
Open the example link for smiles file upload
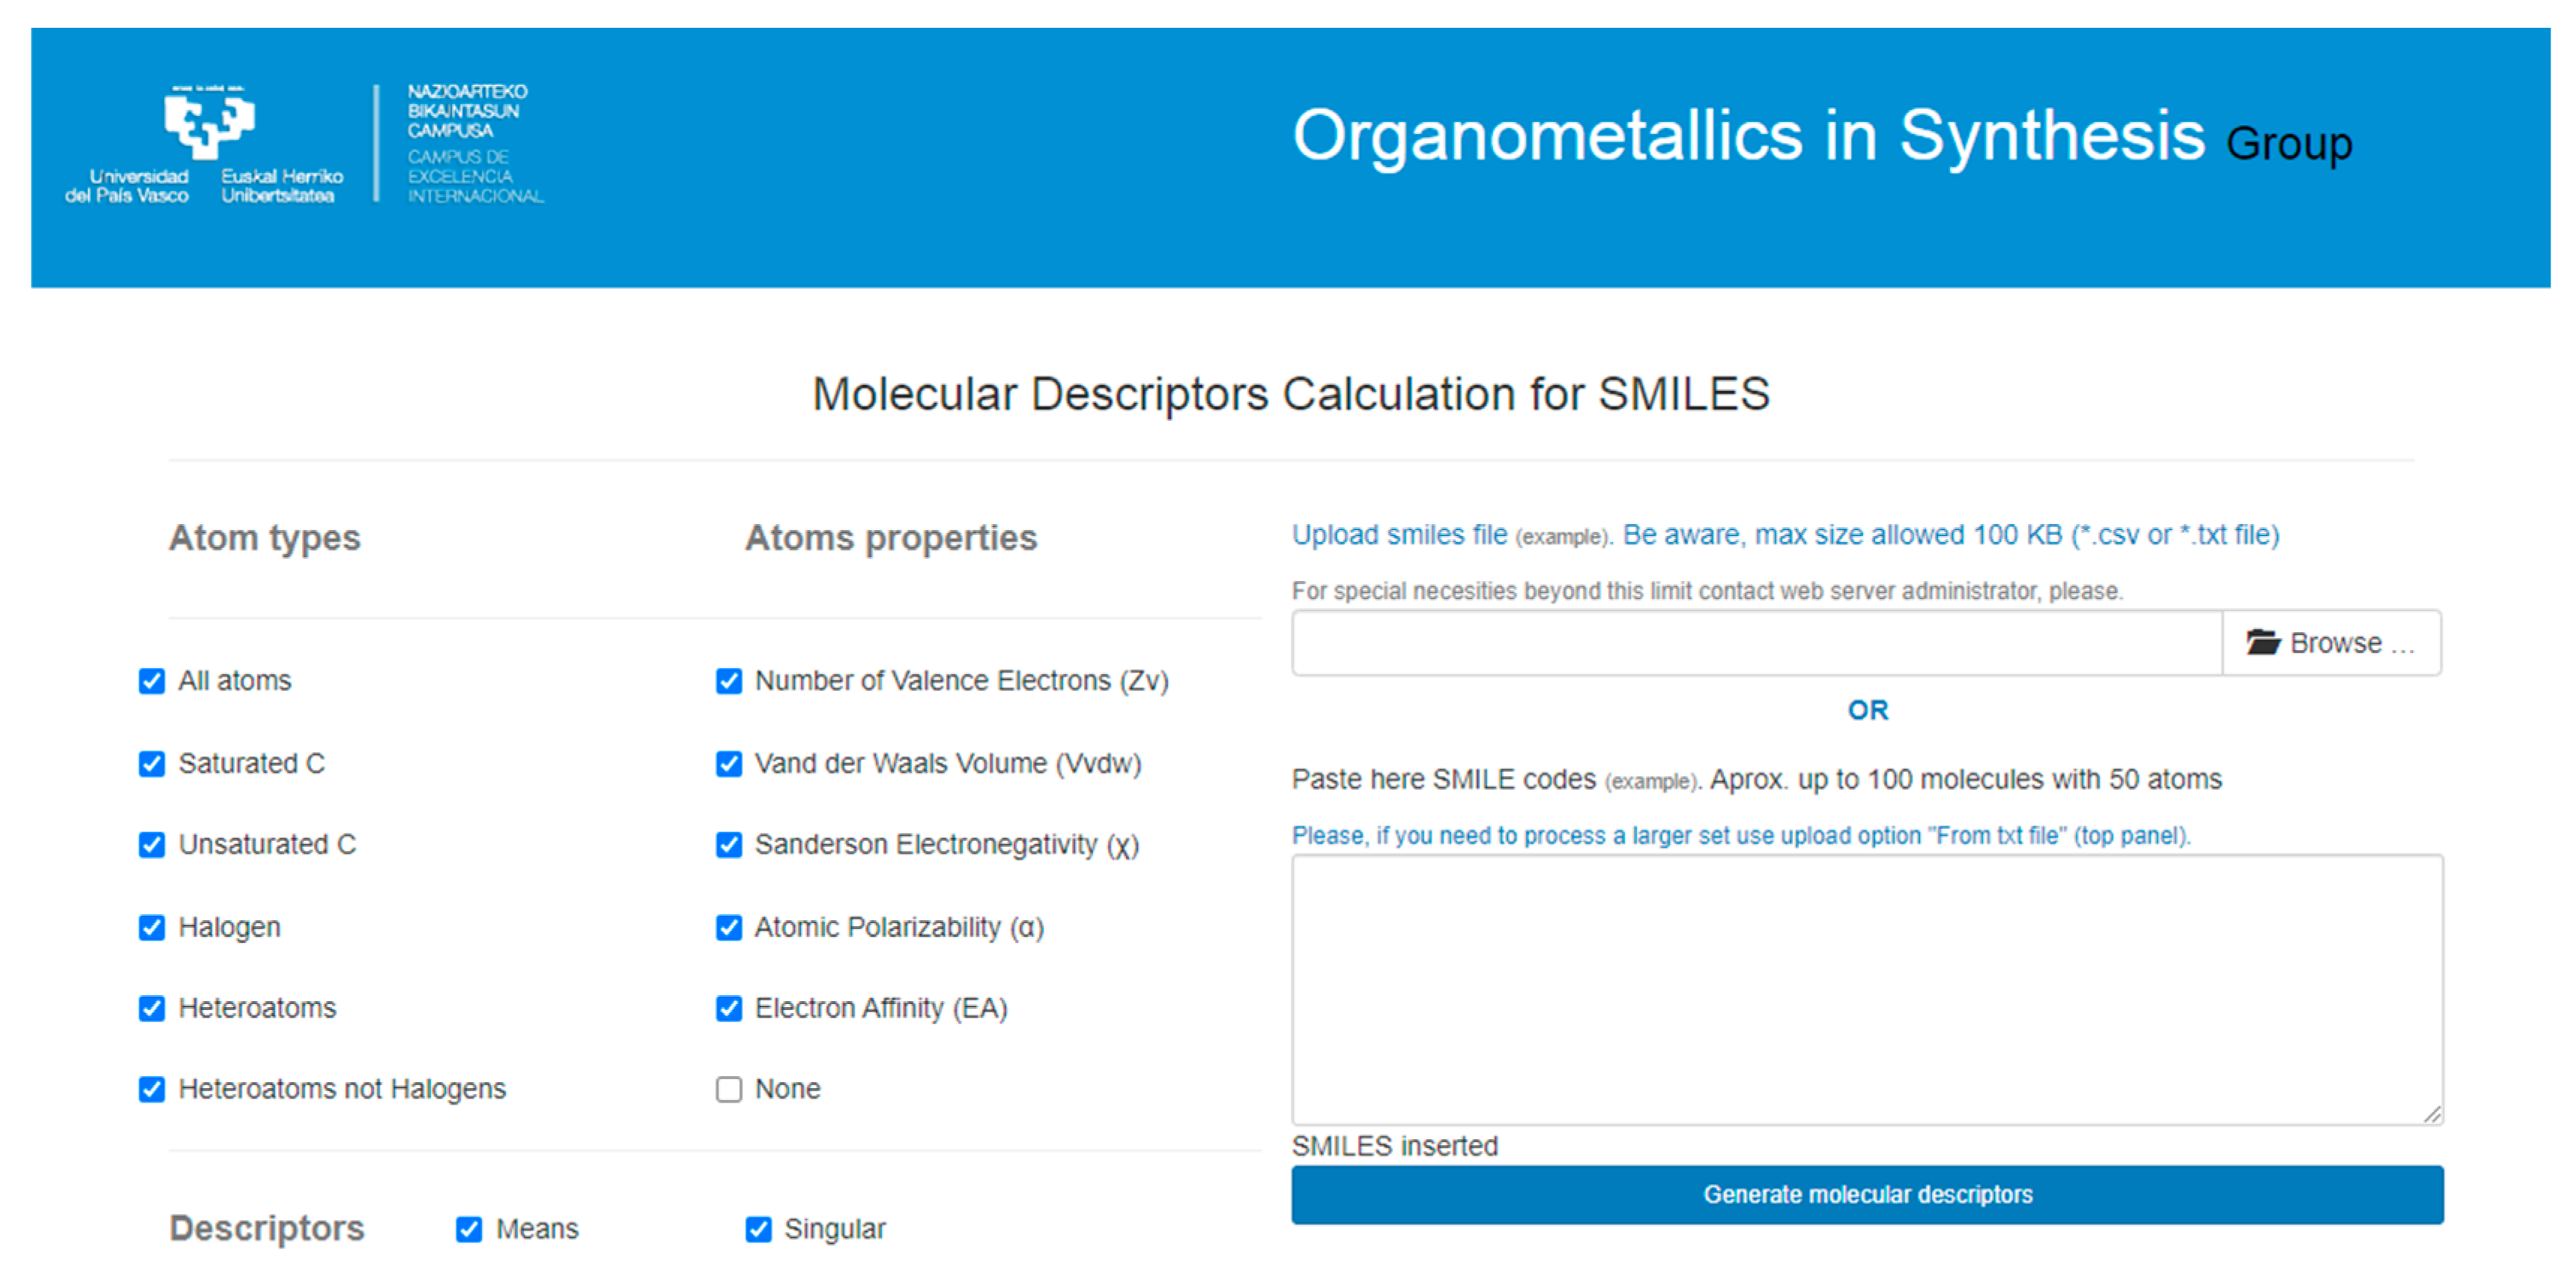pos(1561,537)
